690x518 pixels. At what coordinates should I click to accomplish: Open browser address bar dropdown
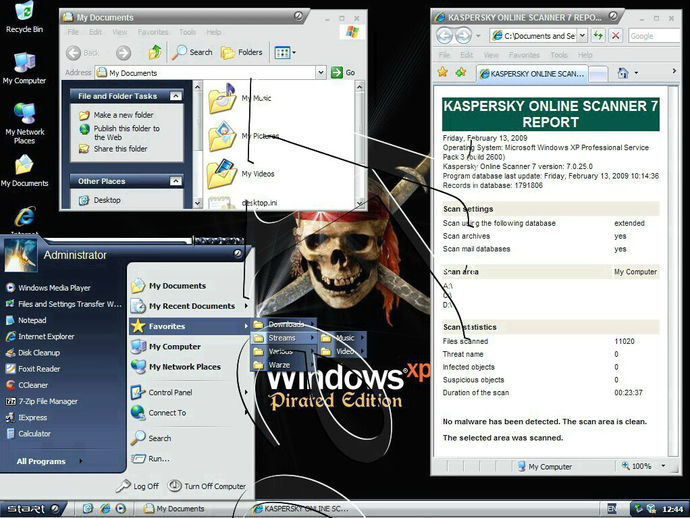point(582,36)
